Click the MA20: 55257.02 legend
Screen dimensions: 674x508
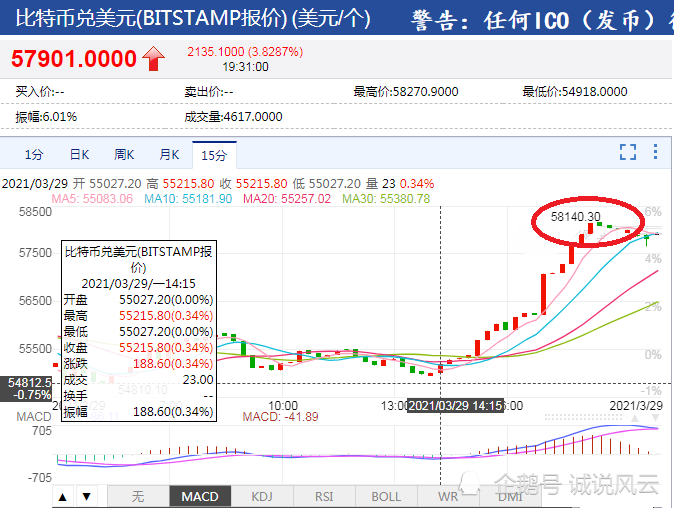coord(287,199)
